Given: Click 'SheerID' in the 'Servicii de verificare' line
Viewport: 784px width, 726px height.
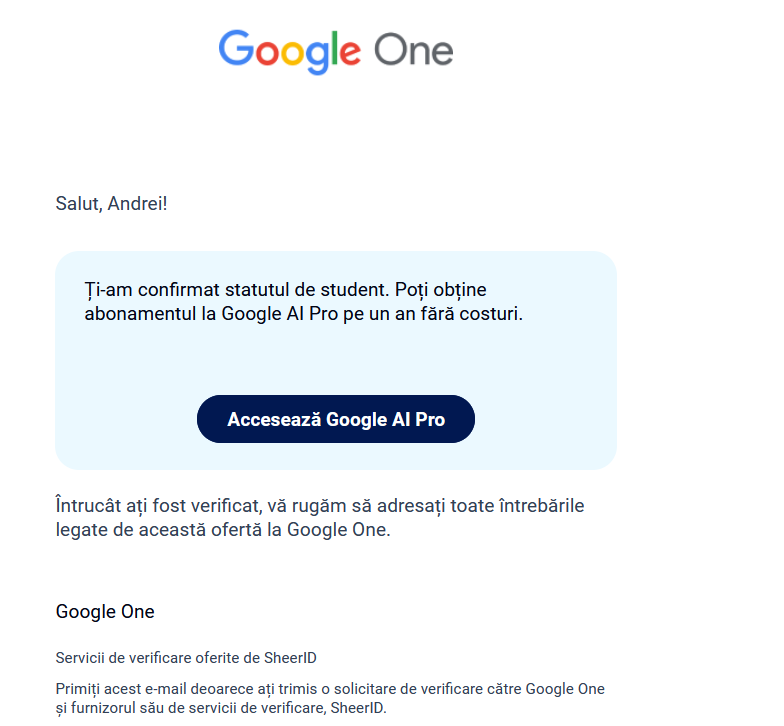Looking at the screenshot, I should [x=290, y=658].
